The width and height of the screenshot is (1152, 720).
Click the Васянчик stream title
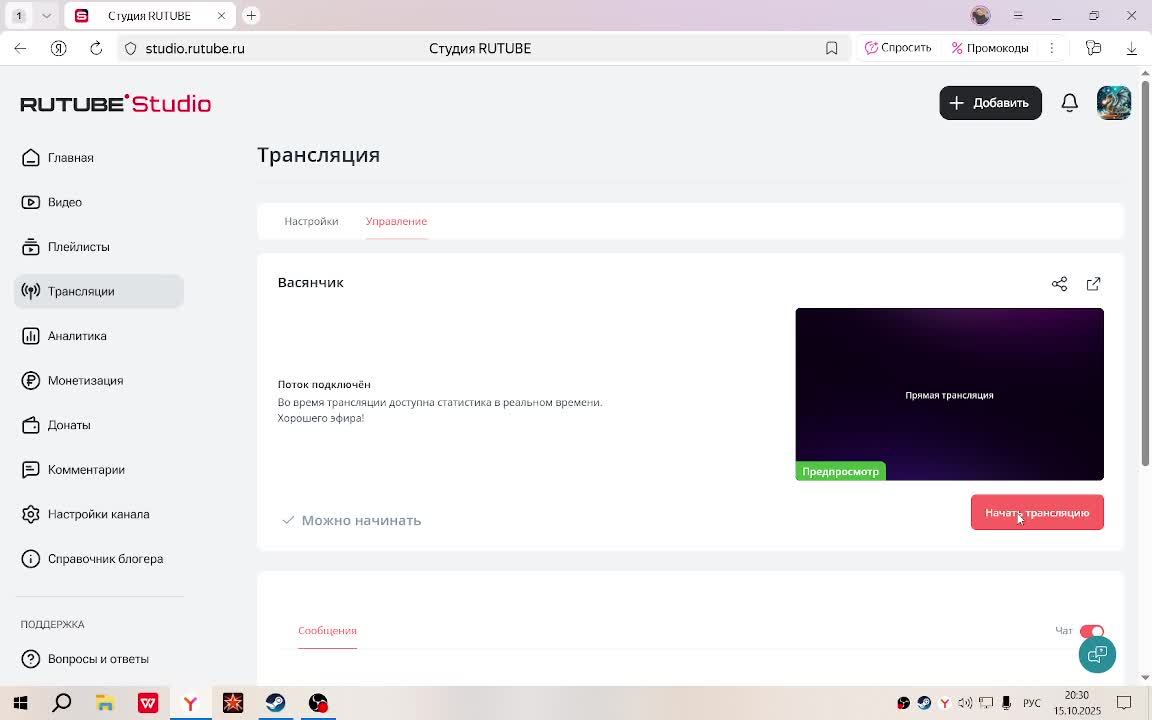(311, 282)
